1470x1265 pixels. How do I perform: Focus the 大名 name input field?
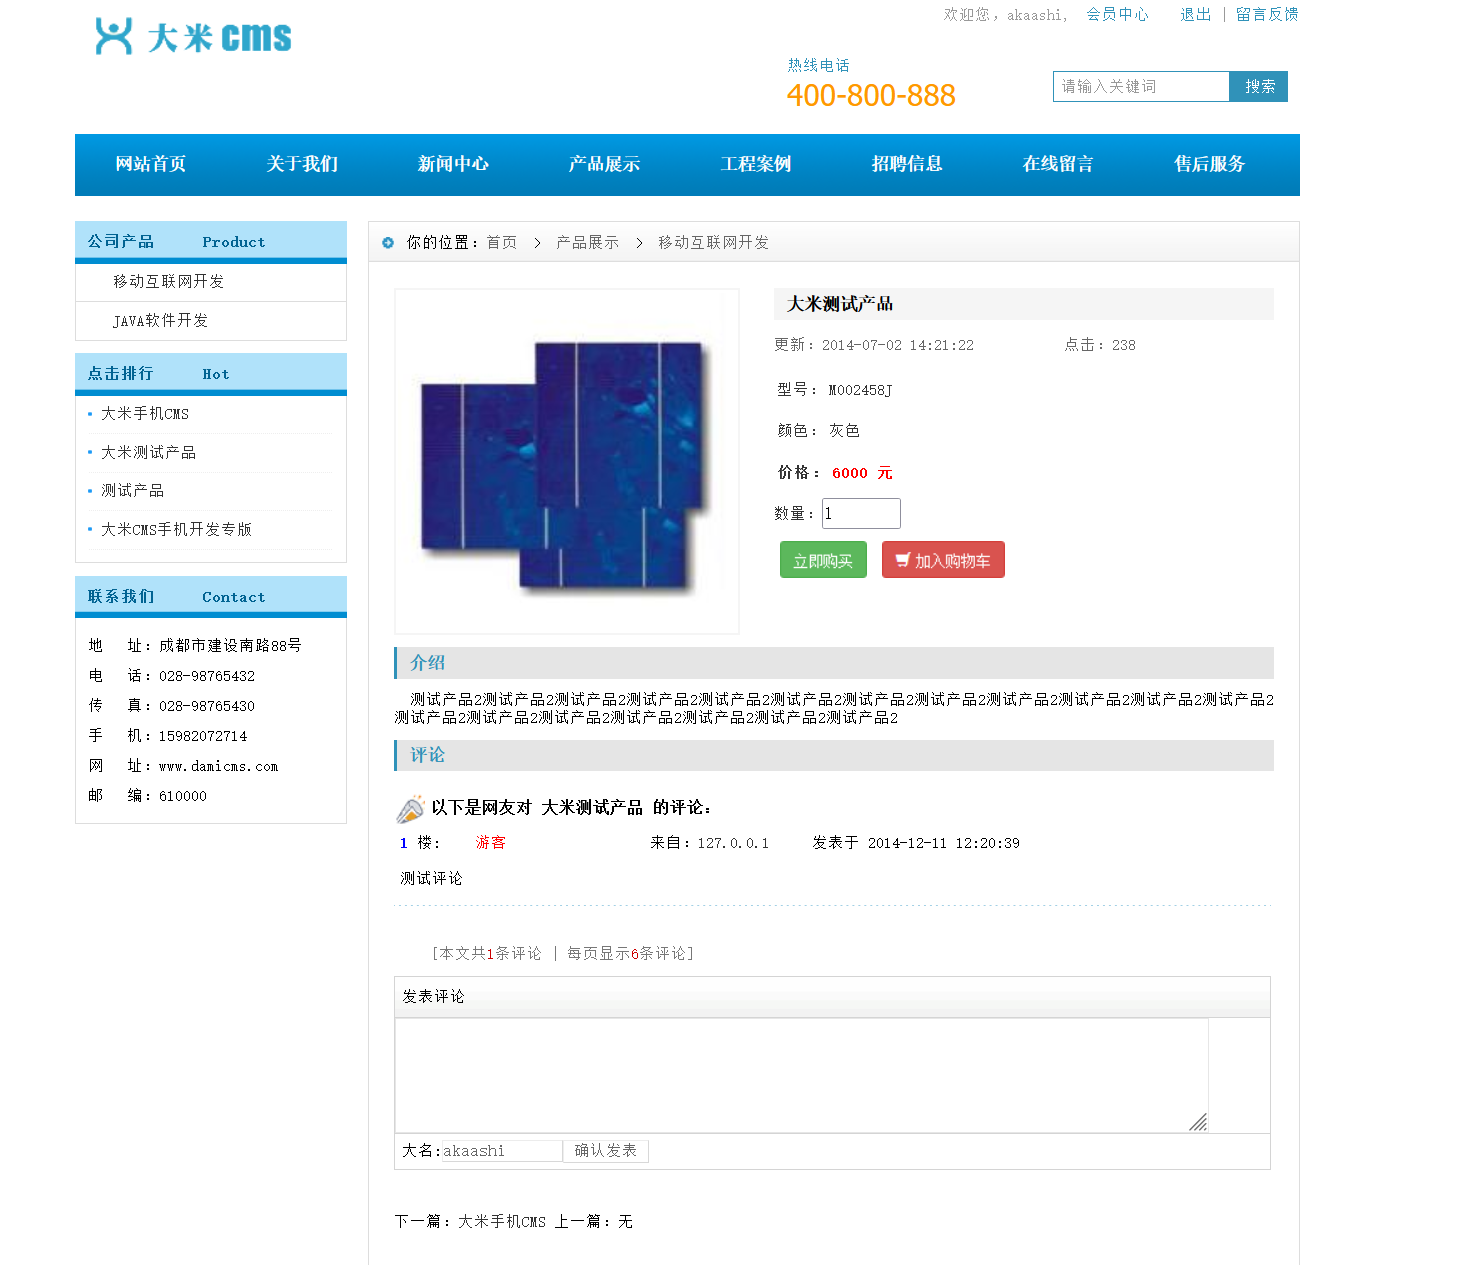point(502,1151)
